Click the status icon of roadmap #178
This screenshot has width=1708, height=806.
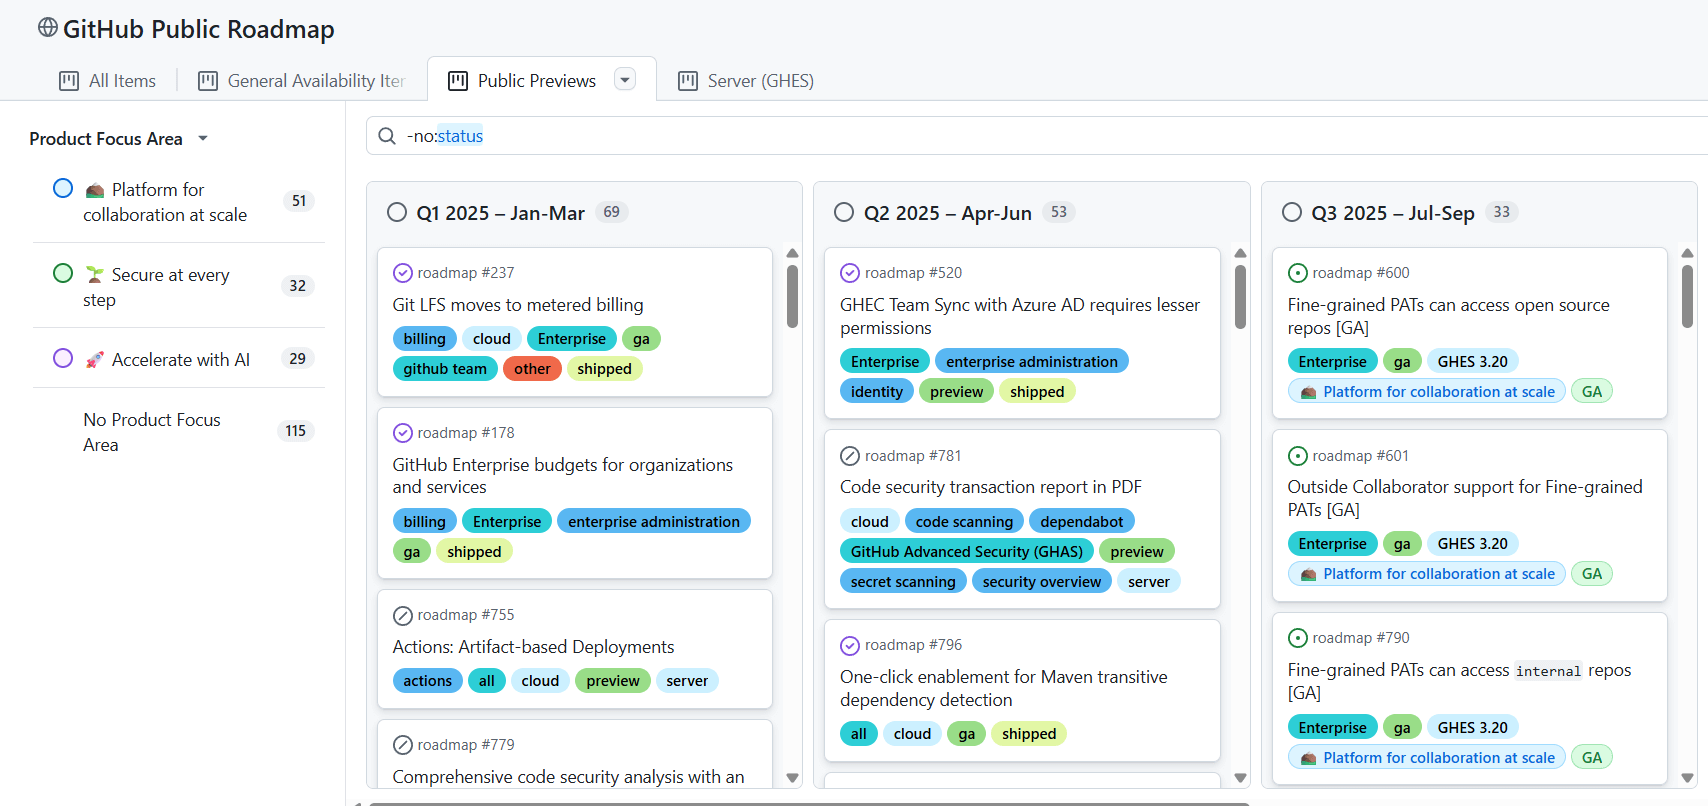click(403, 433)
